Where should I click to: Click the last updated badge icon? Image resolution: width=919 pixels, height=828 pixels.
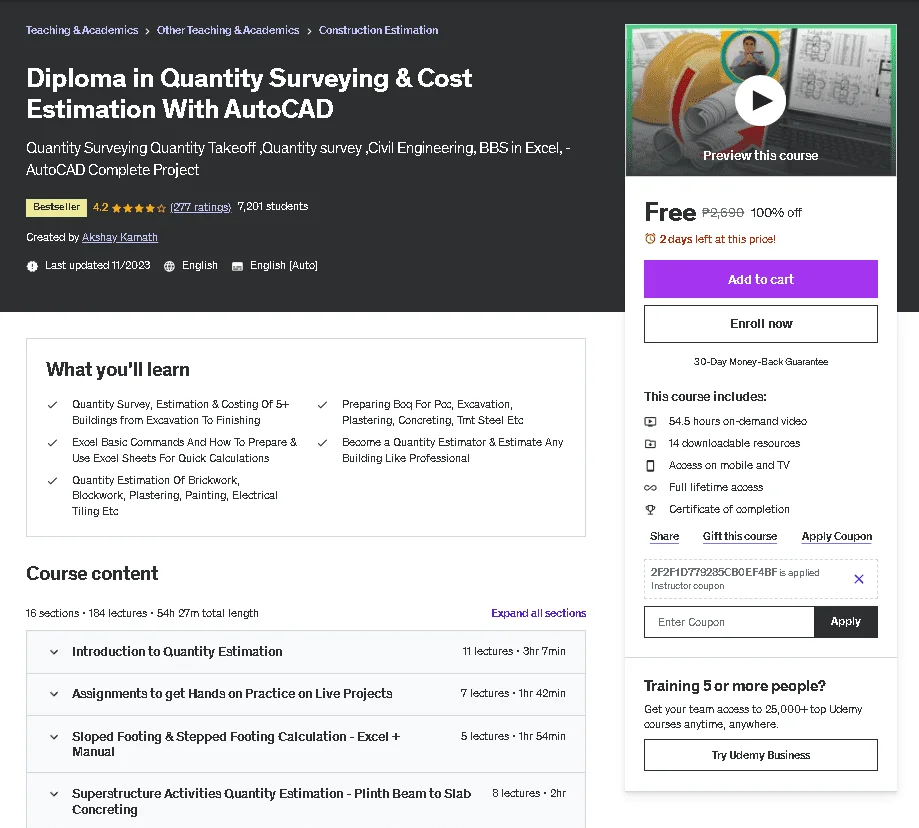32,266
